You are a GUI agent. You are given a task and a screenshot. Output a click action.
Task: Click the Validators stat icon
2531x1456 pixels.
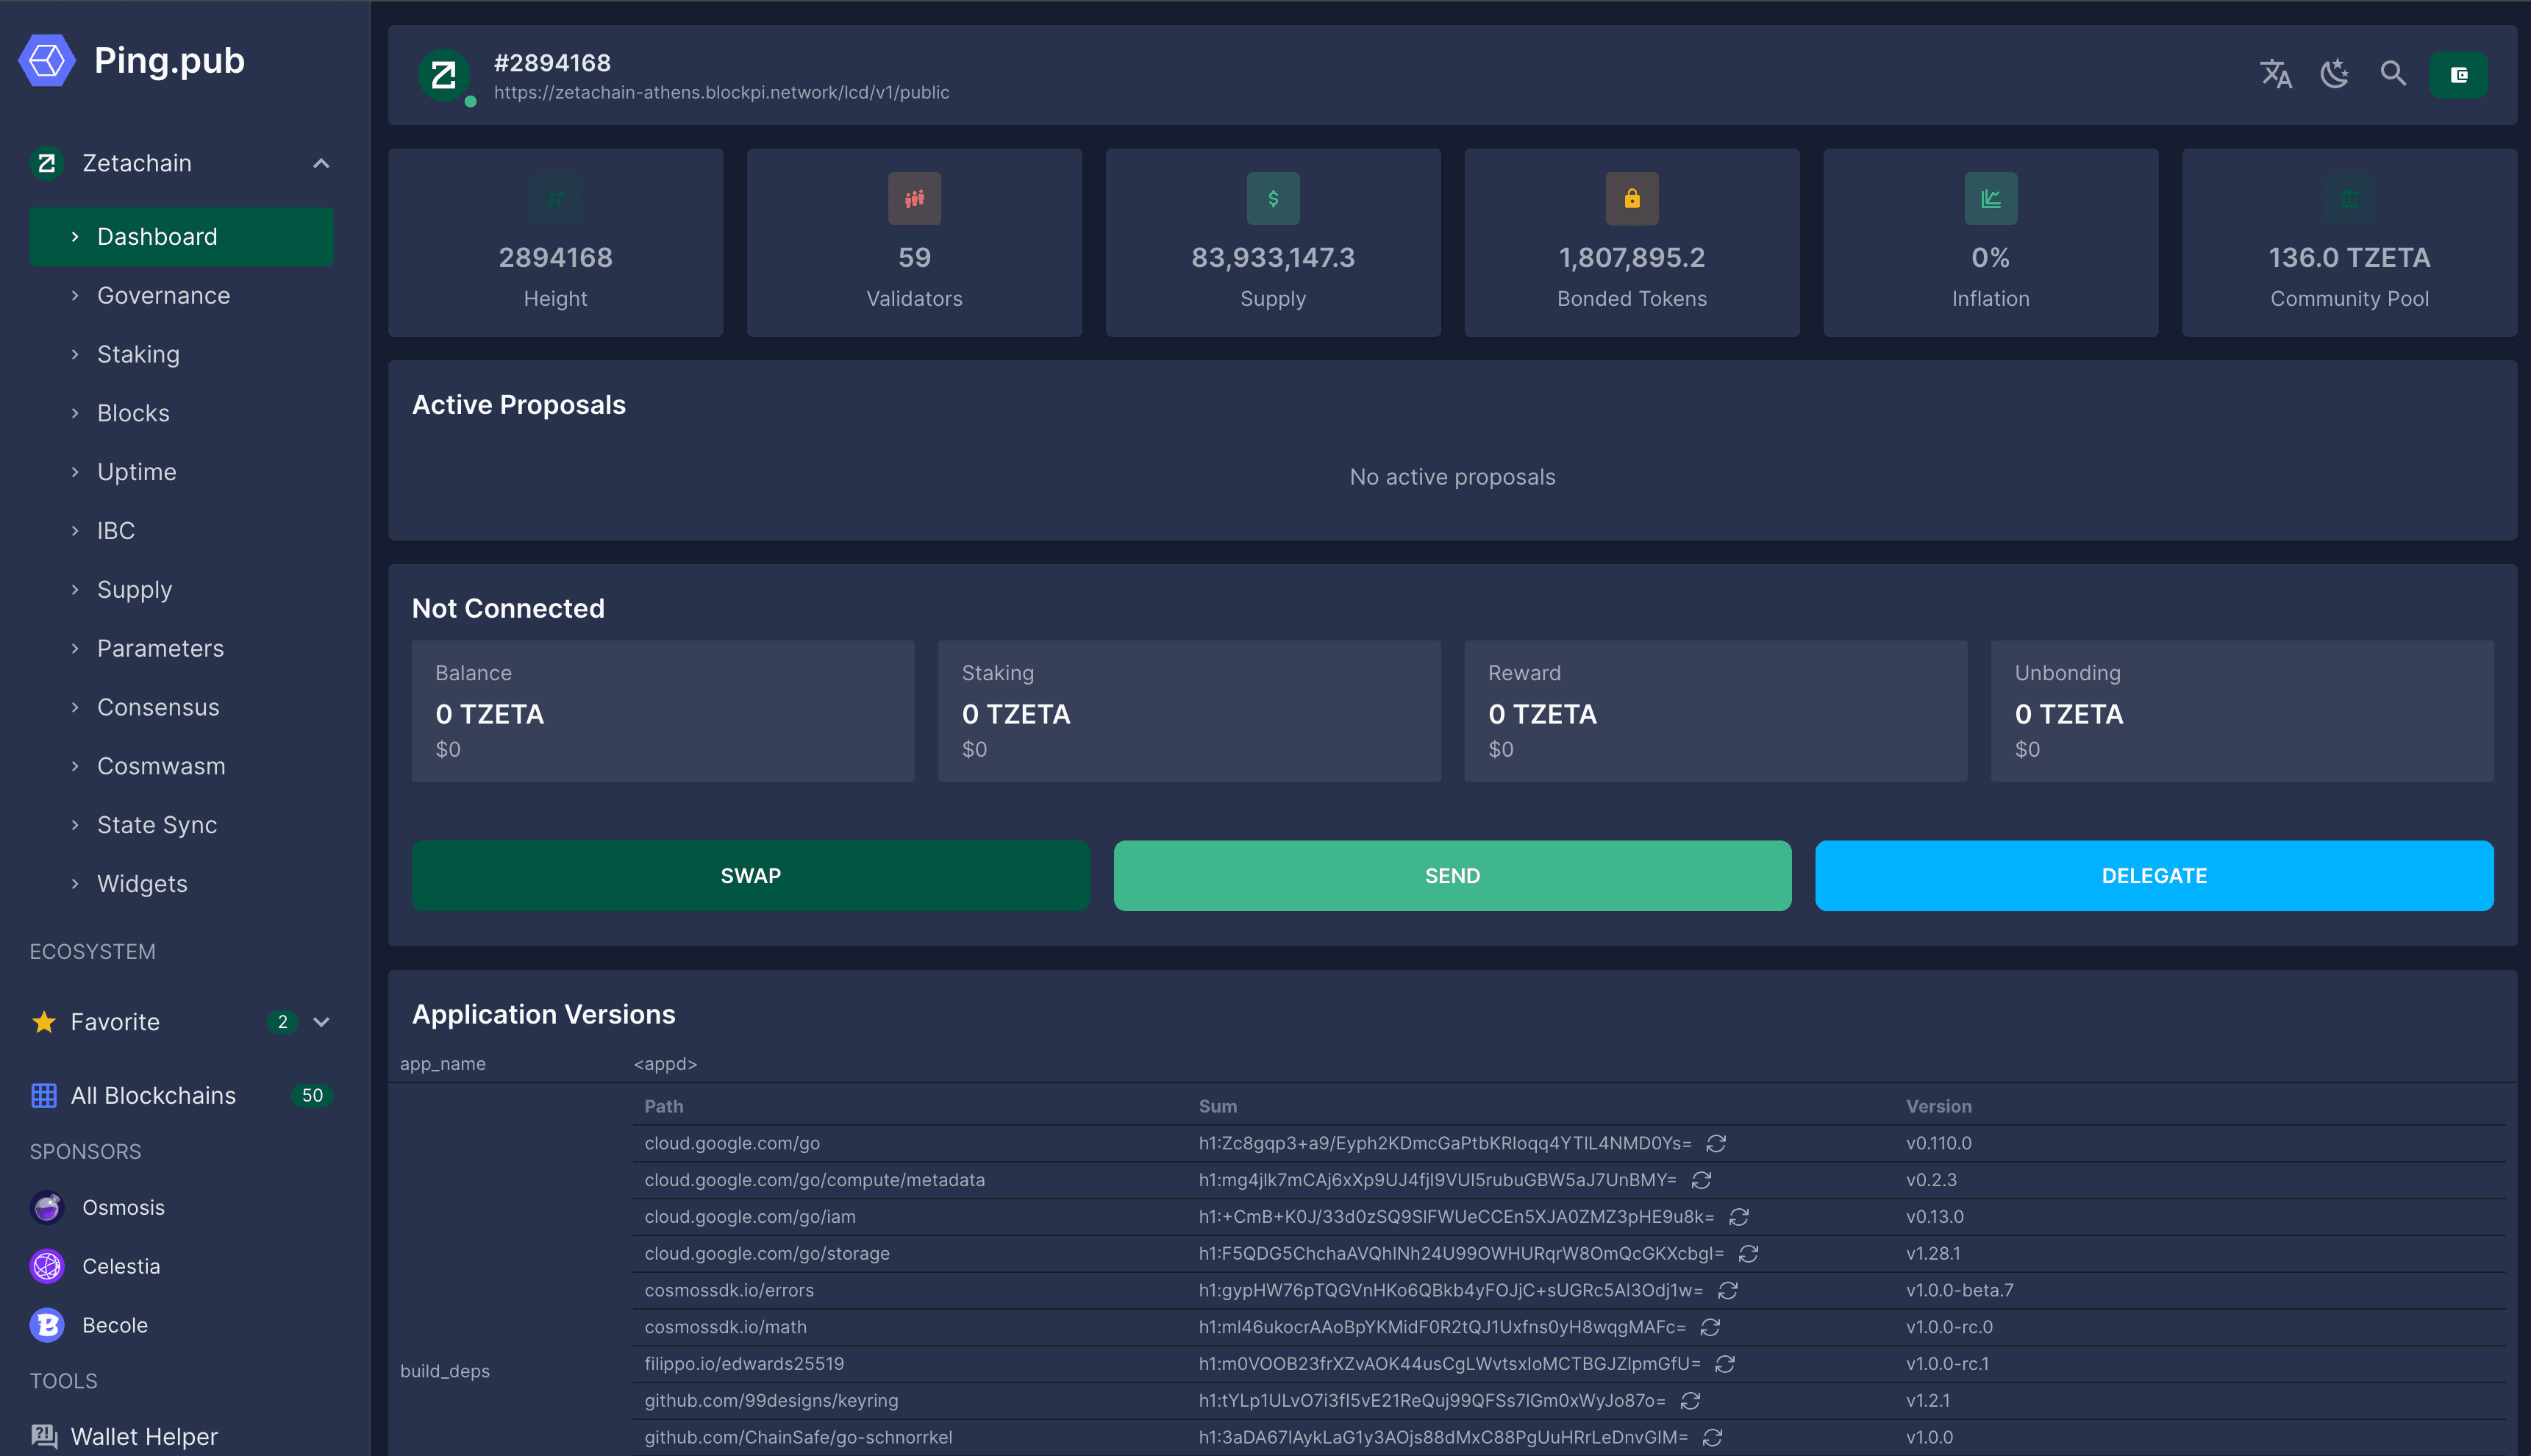coord(914,196)
